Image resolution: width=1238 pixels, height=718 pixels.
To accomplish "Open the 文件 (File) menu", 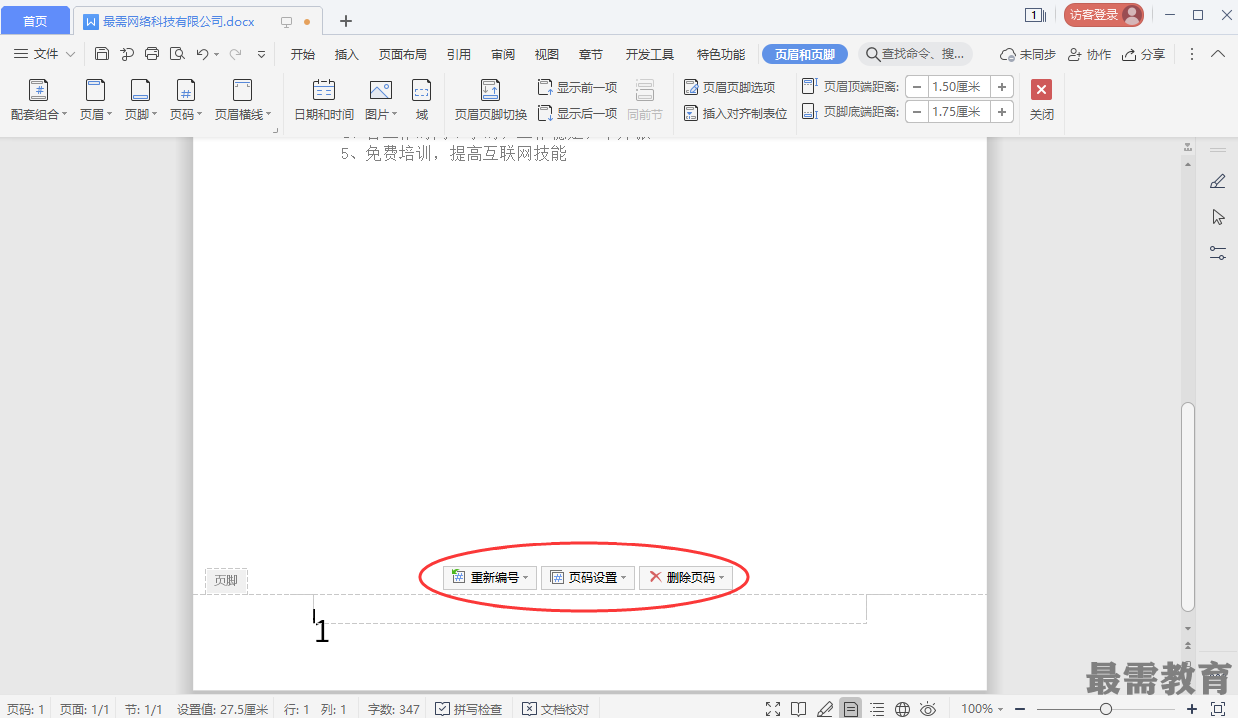I will 44,54.
